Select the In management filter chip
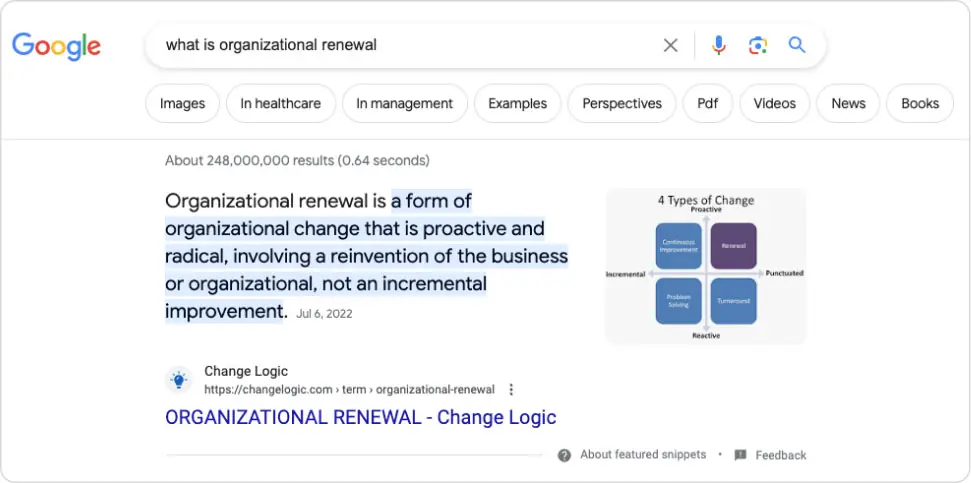The image size is (971, 483). (404, 103)
